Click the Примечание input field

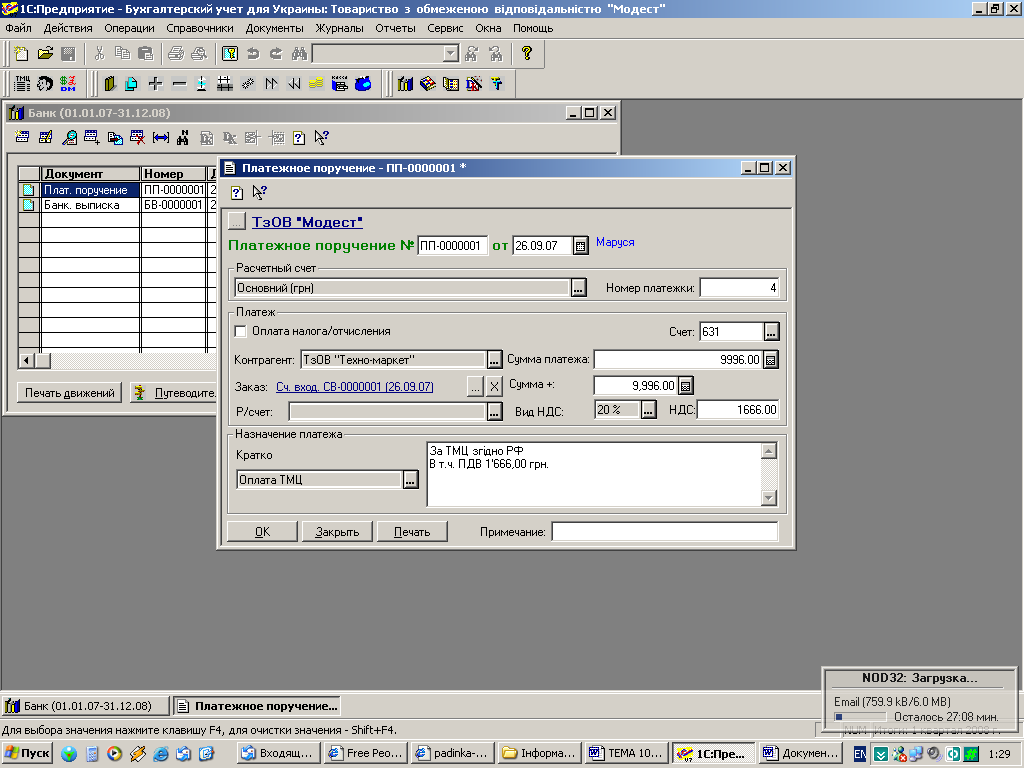coord(665,532)
